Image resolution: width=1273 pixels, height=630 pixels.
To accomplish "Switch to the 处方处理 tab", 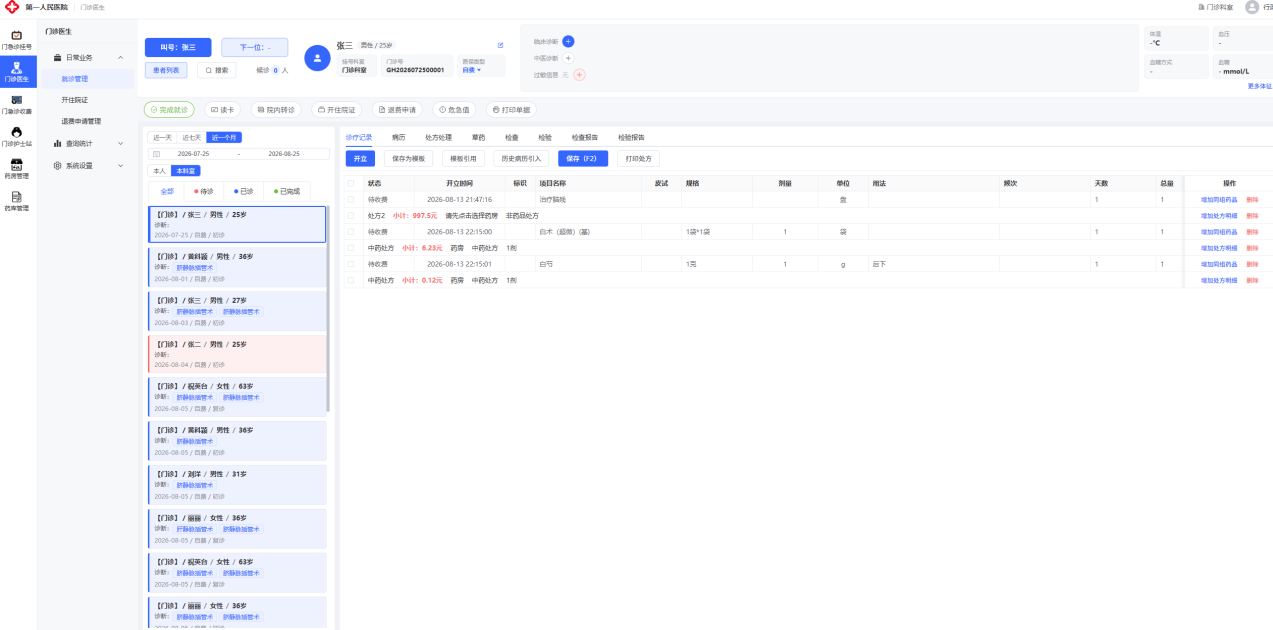I will click(x=438, y=137).
